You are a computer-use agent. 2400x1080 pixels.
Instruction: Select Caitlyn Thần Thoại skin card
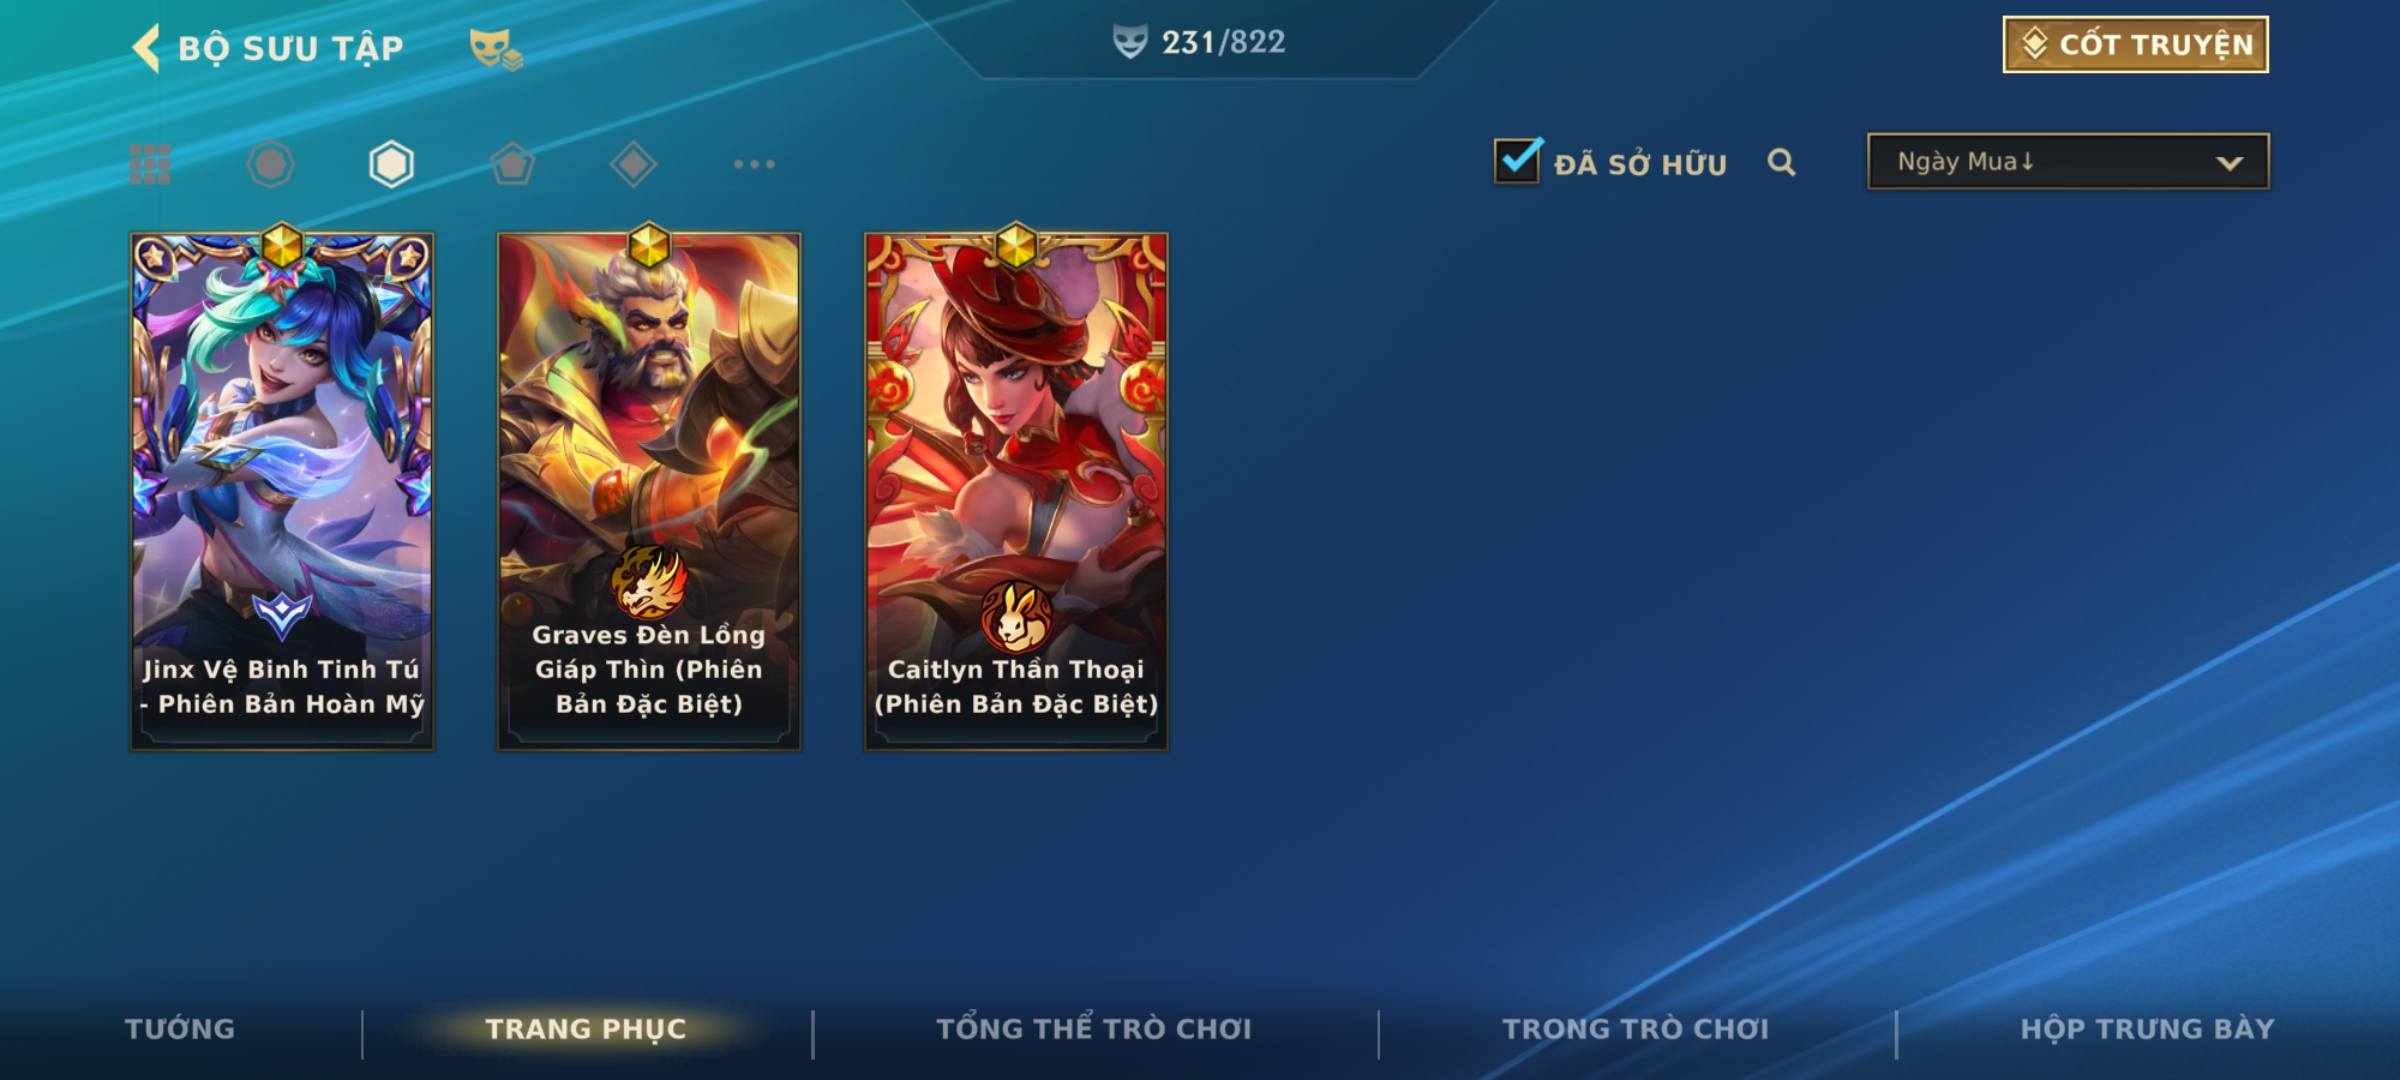pos(1016,491)
